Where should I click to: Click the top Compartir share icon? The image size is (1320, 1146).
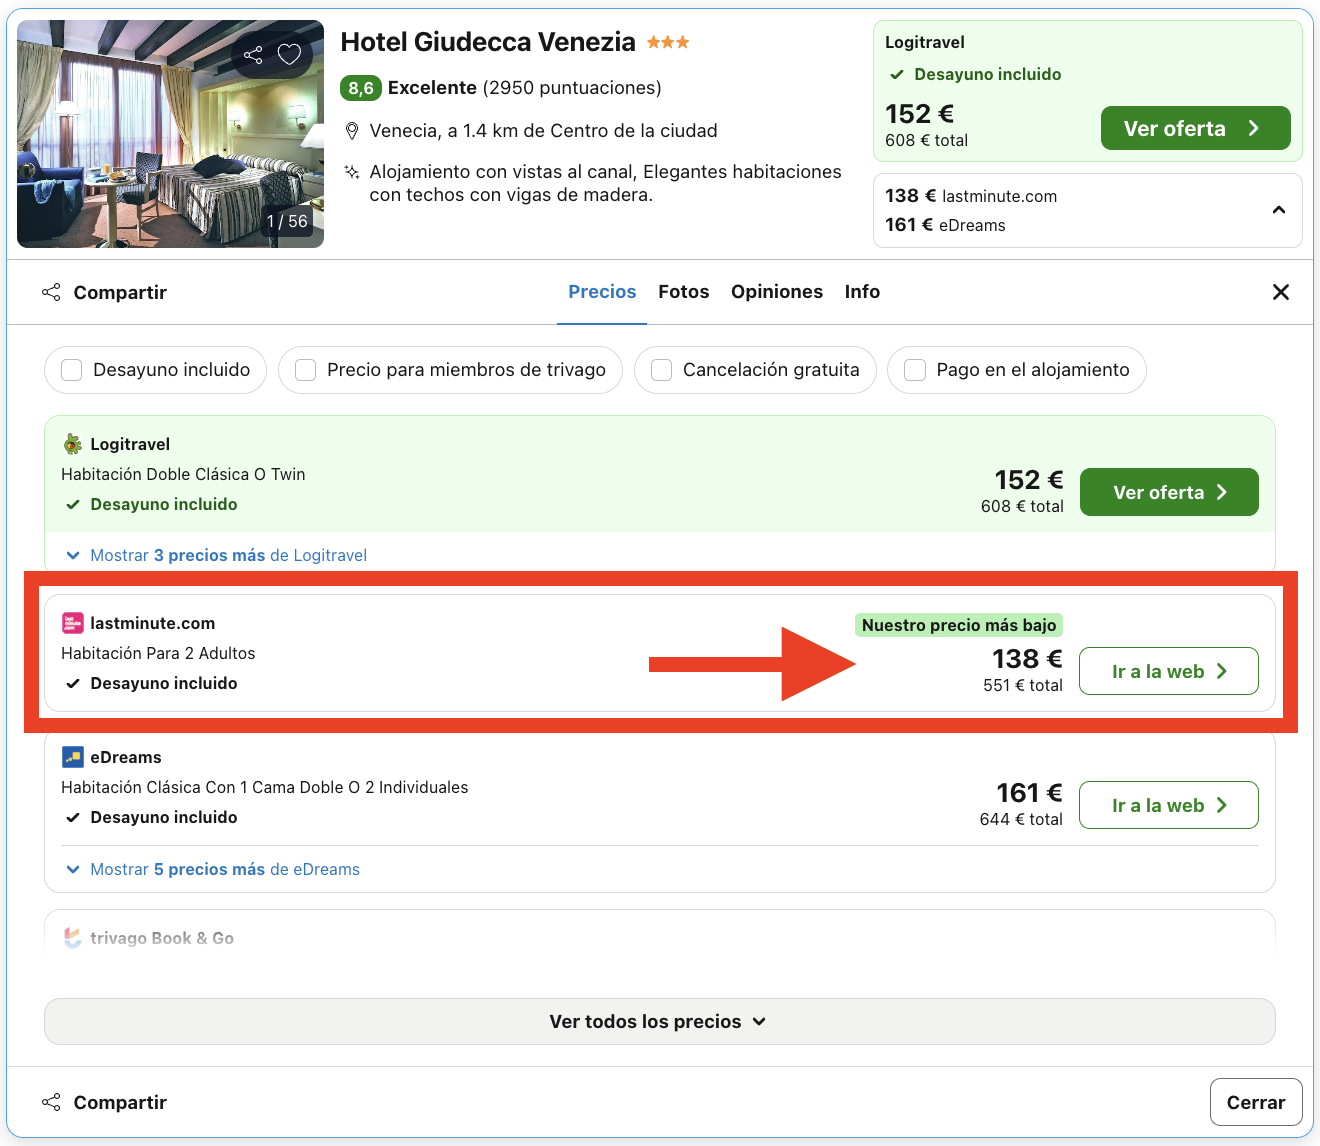(x=51, y=292)
